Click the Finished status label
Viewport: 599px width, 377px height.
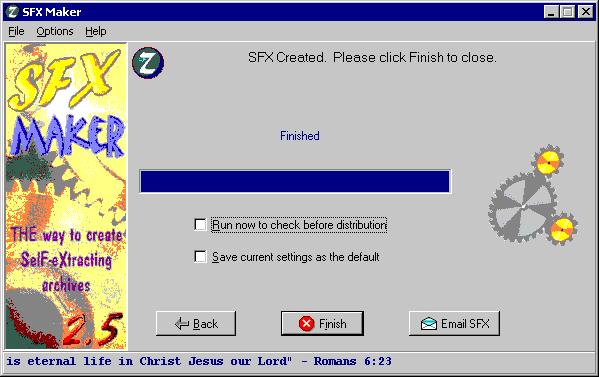pyautogui.click(x=300, y=136)
